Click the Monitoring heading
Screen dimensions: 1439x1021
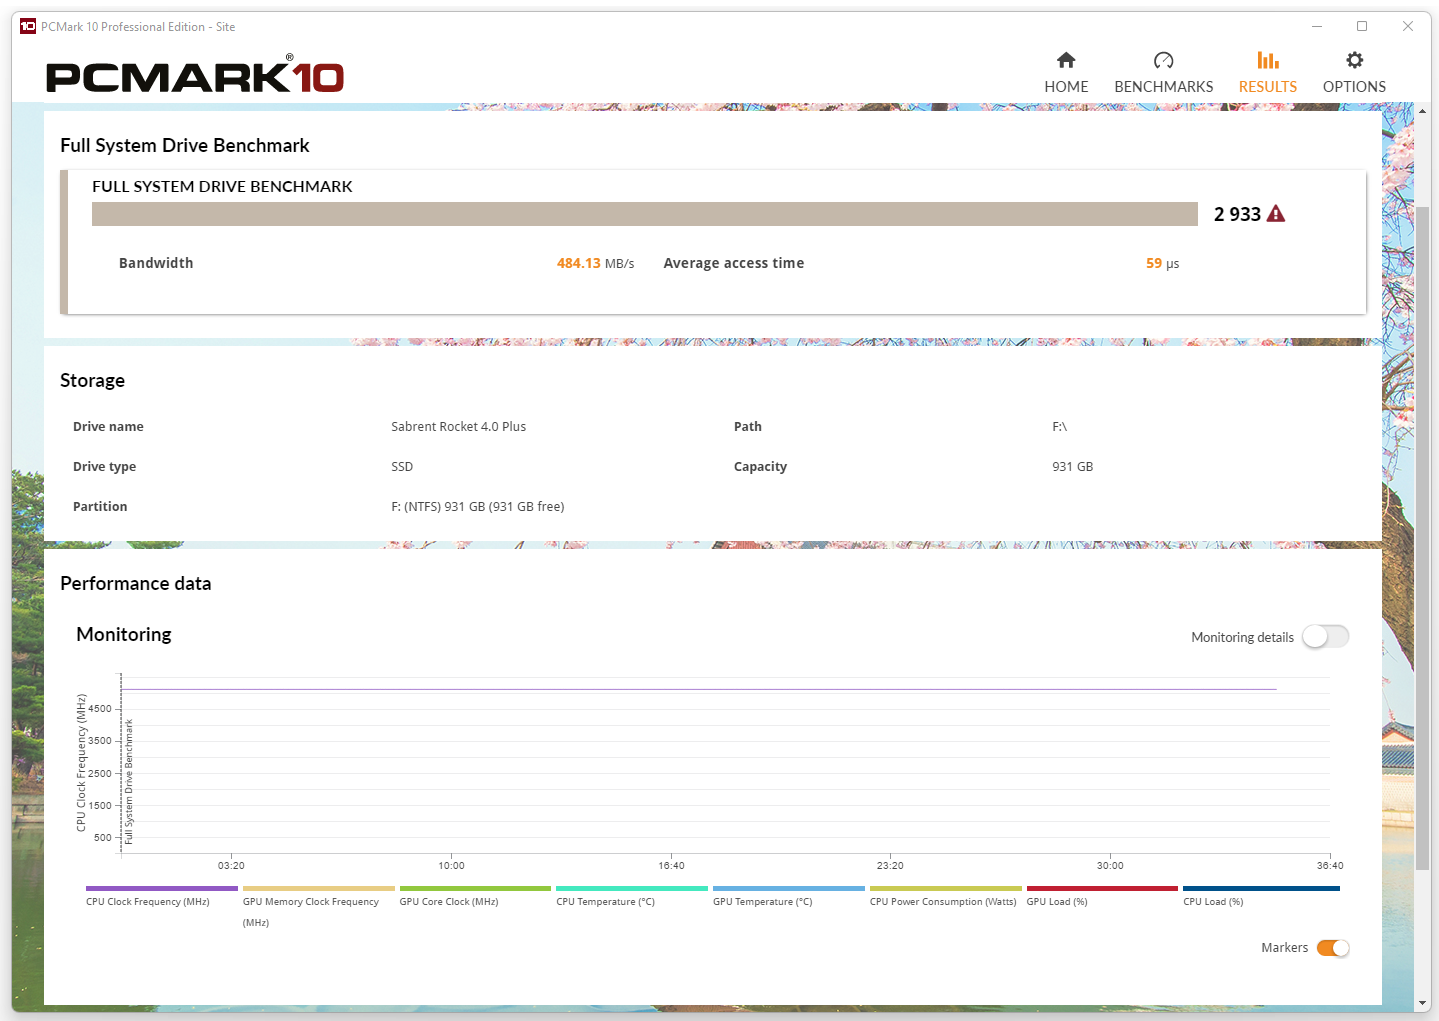tap(124, 634)
